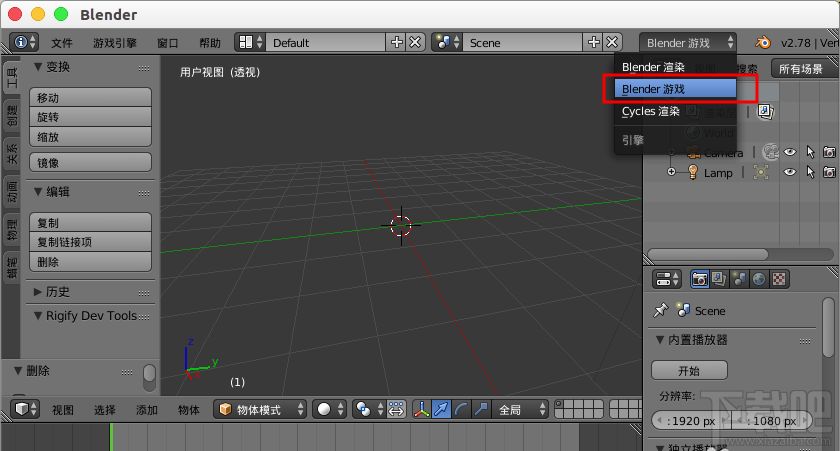
Task: Open the viewport shading selector
Action: [x=329, y=410]
